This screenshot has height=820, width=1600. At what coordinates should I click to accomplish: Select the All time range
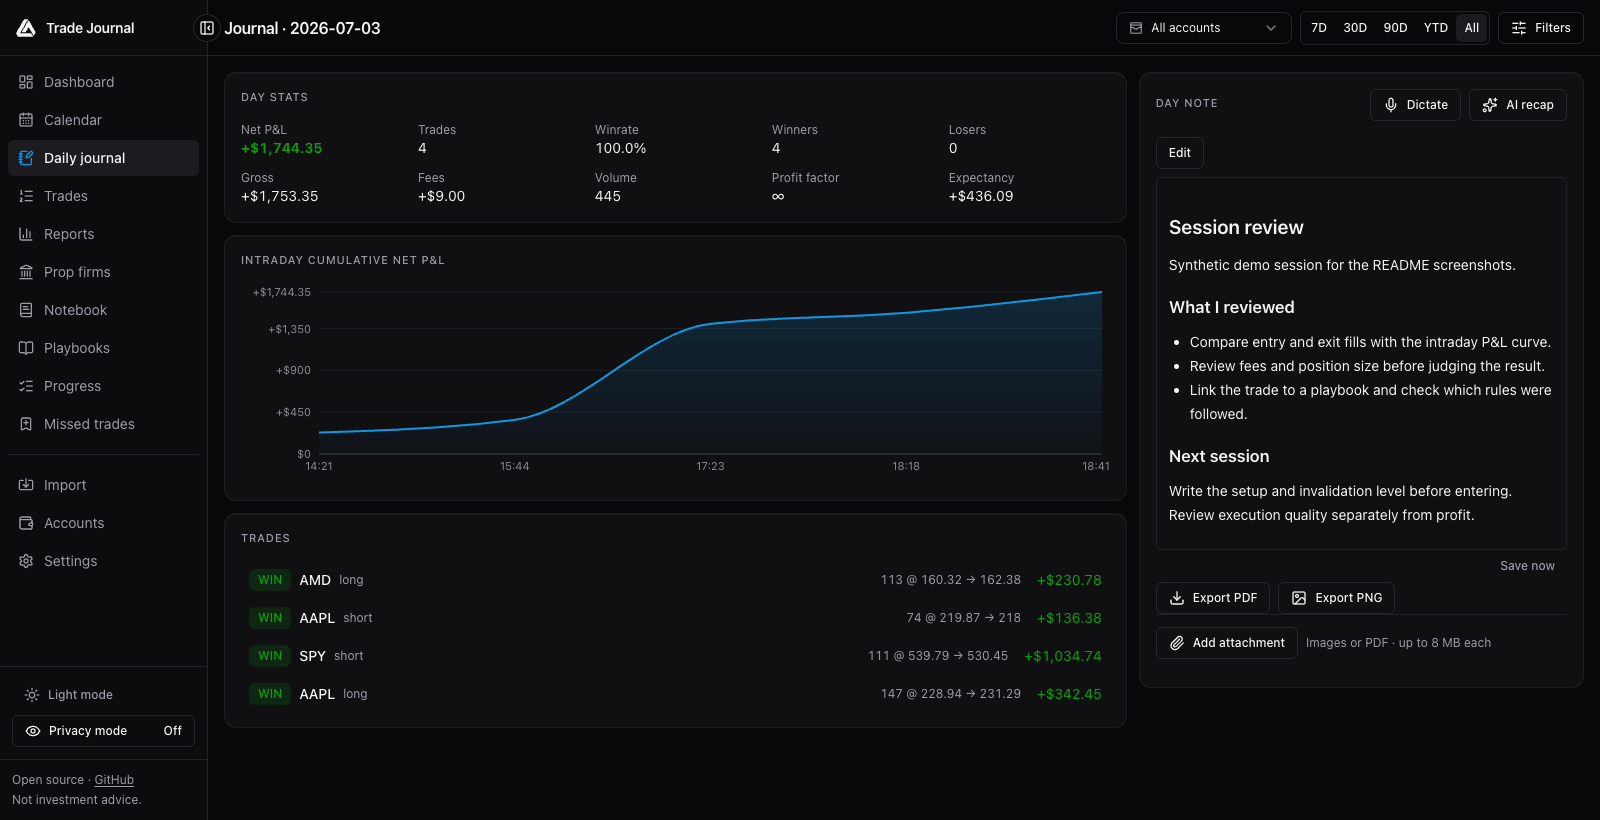pos(1472,28)
